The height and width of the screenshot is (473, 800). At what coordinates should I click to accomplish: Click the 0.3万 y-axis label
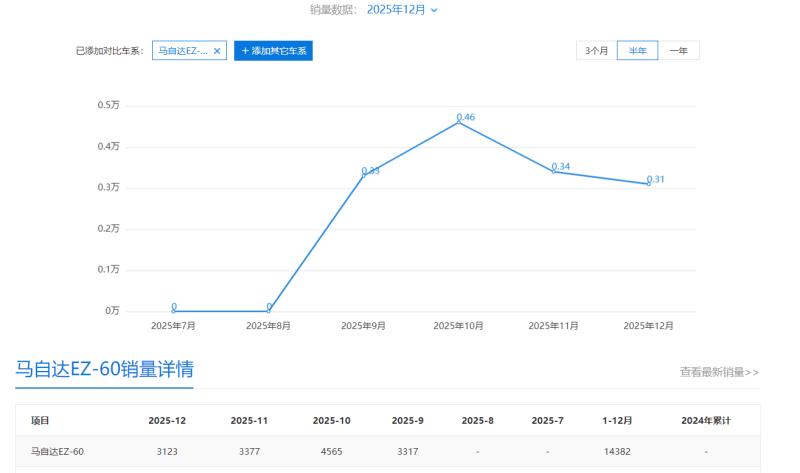coord(109,187)
